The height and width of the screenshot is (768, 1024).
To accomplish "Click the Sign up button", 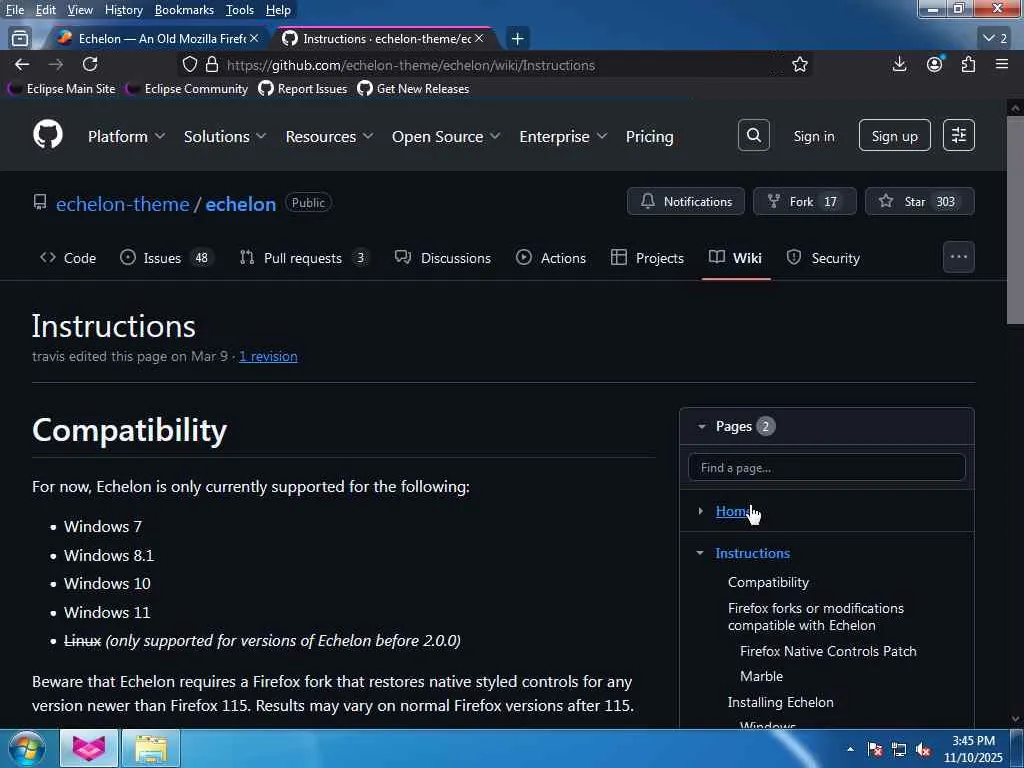I will click(x=895, y=136).
